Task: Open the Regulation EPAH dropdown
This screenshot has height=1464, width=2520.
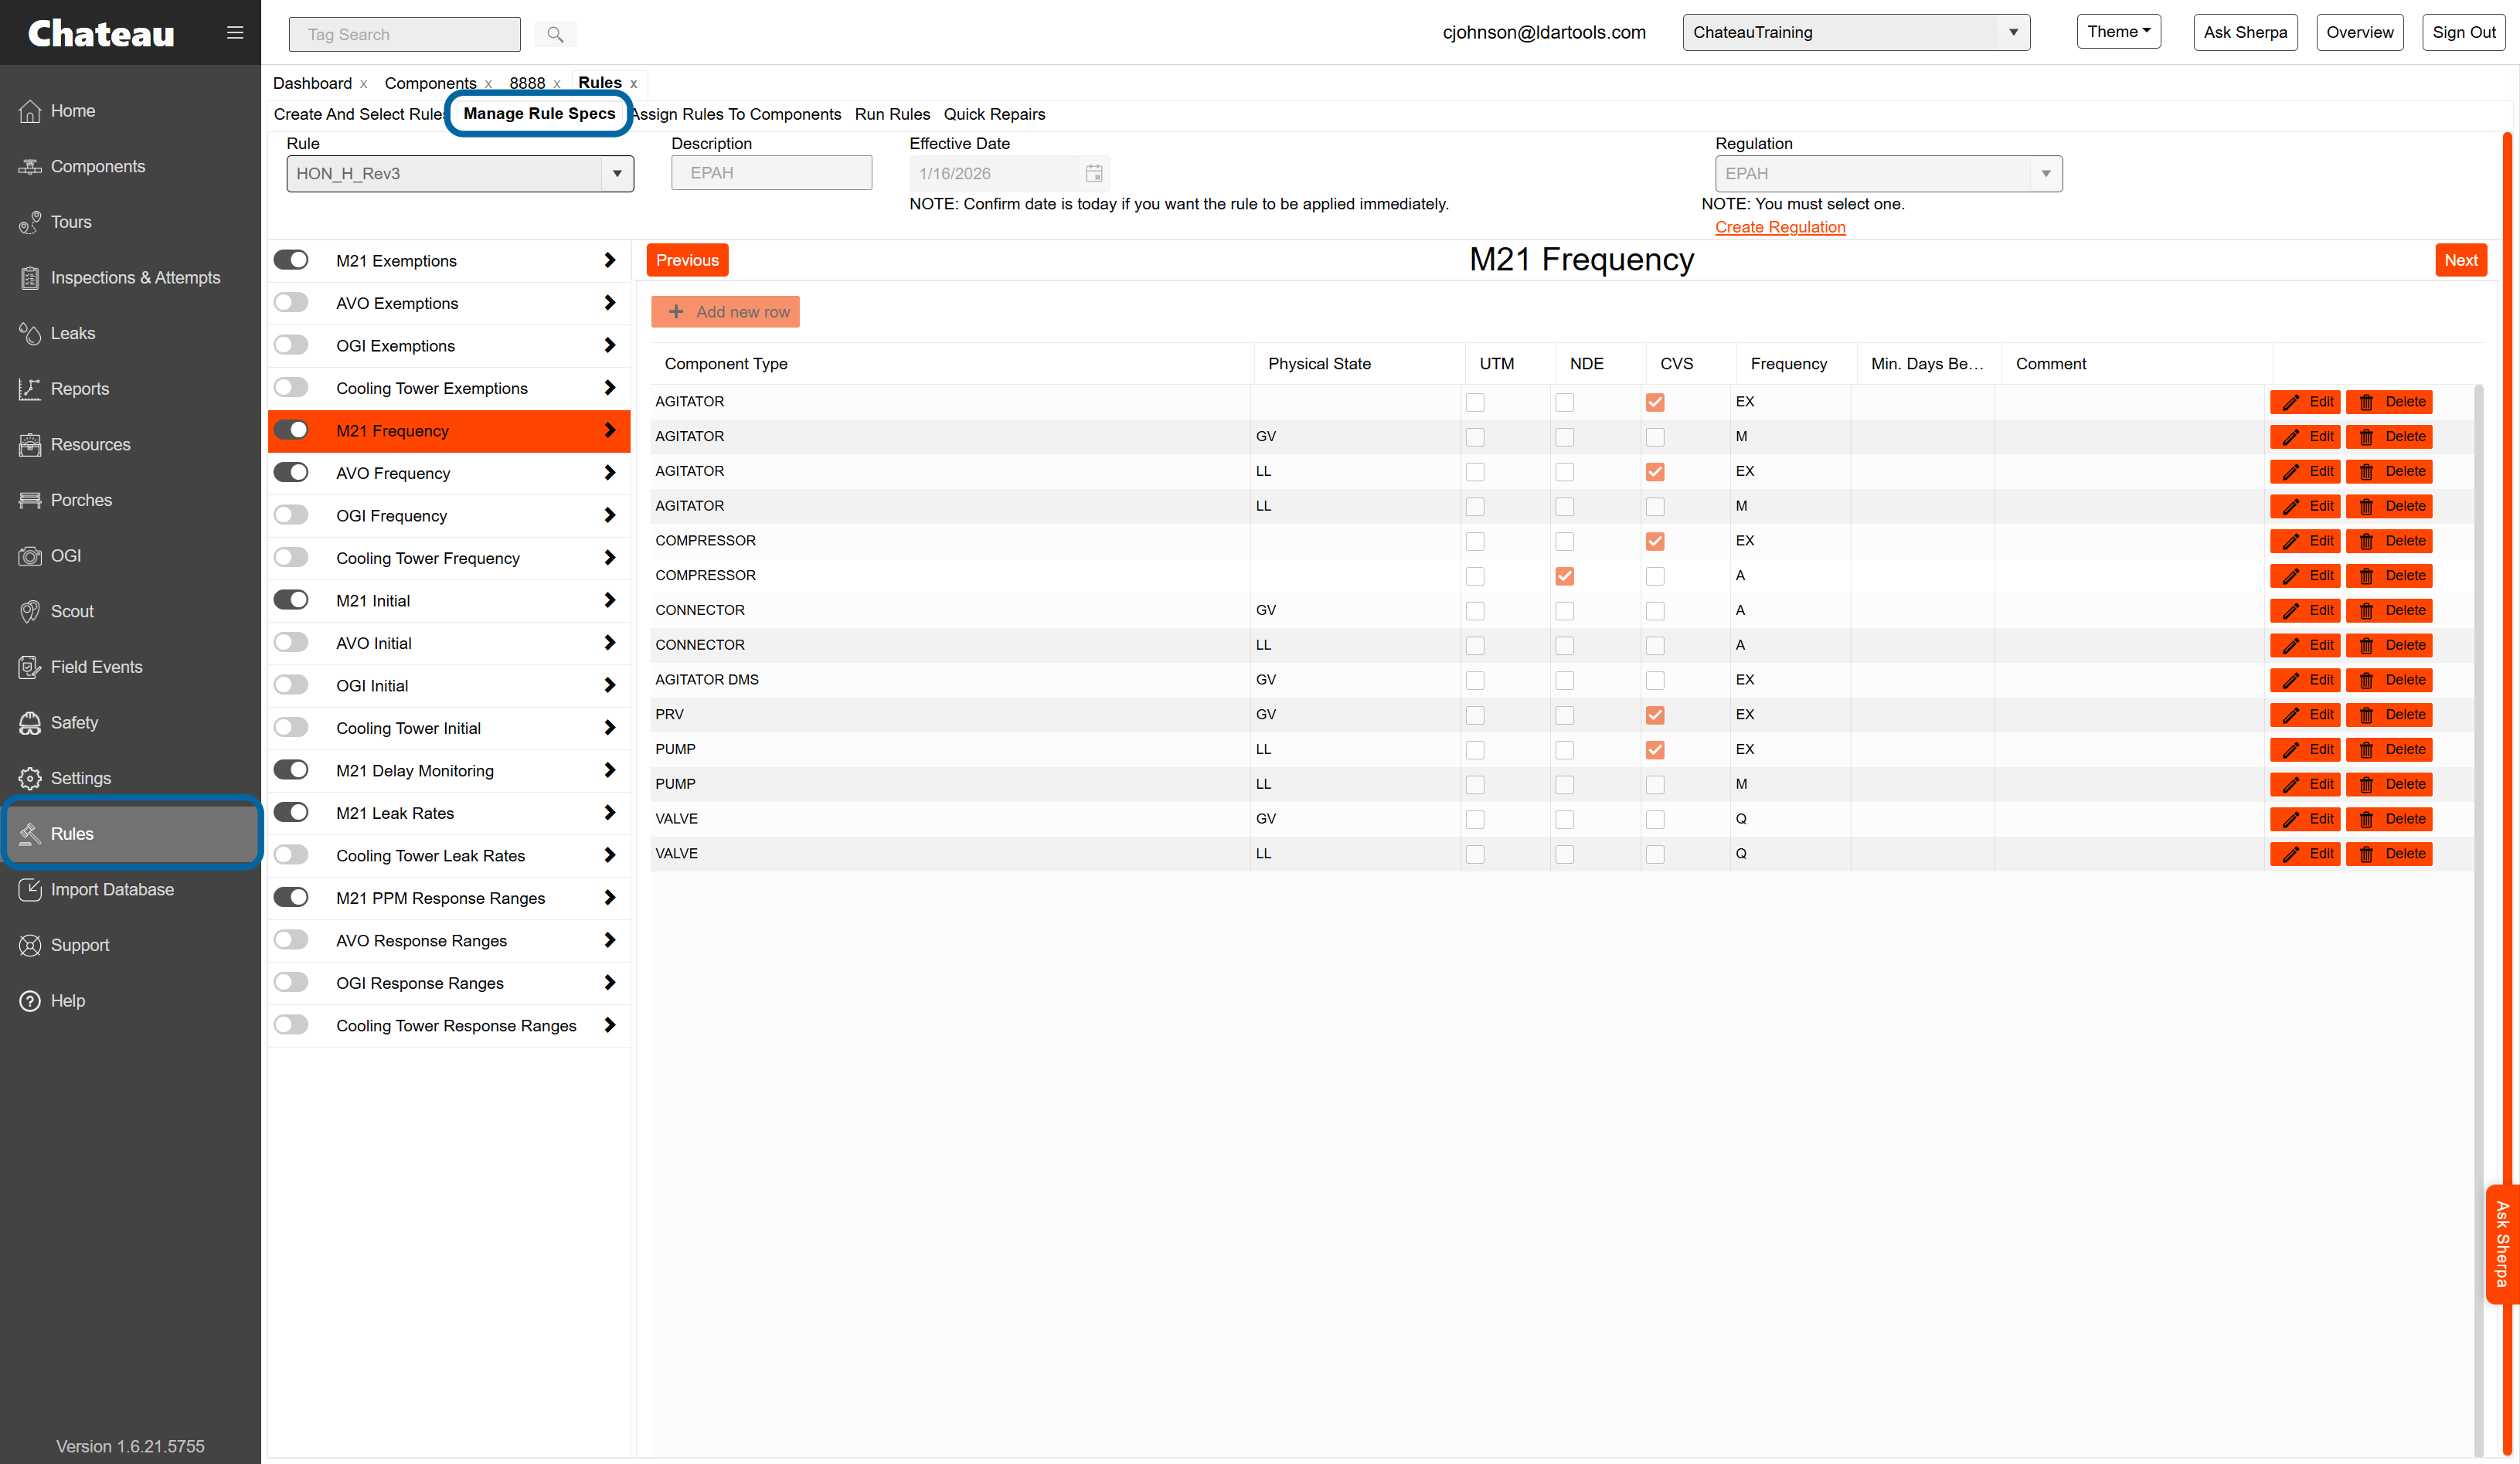Action: coord(1888,173)
